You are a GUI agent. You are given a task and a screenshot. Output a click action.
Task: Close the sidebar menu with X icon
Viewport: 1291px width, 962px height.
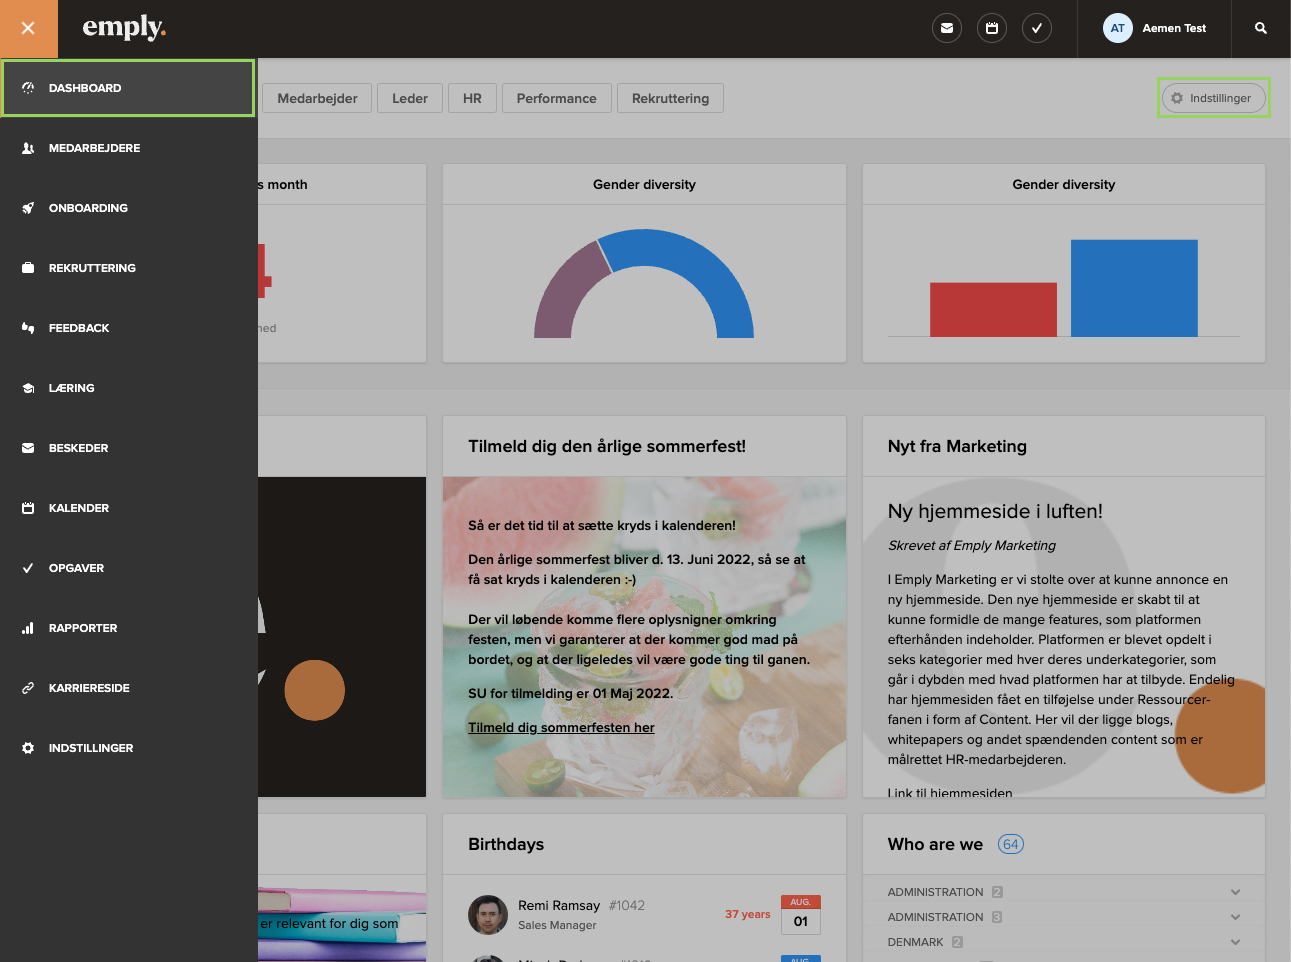click(28, 28)
